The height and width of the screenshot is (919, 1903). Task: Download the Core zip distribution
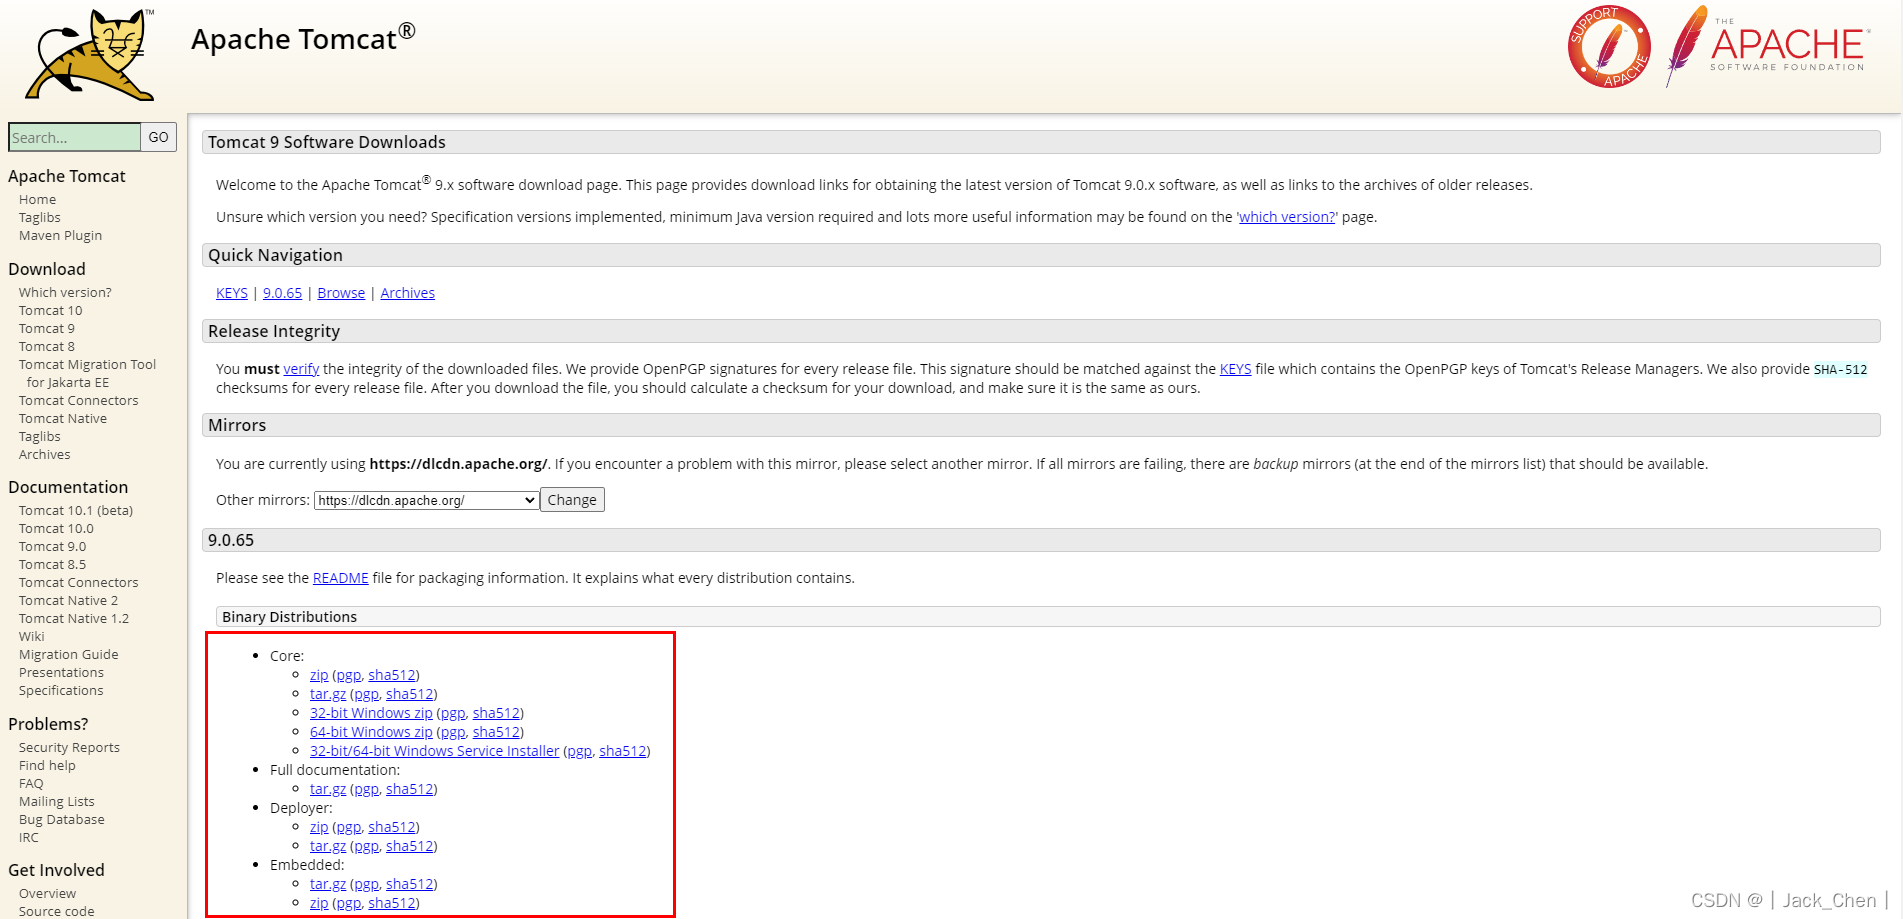click(x=319, y=675)
